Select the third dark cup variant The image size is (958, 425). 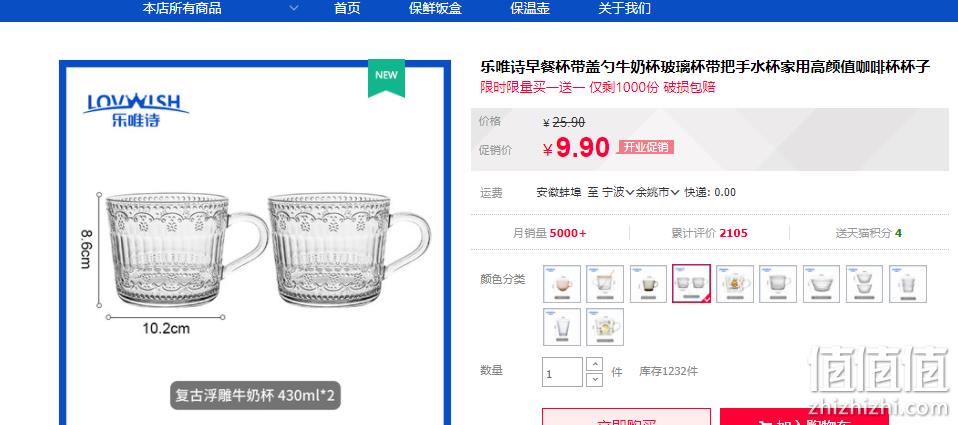[649, 284]
